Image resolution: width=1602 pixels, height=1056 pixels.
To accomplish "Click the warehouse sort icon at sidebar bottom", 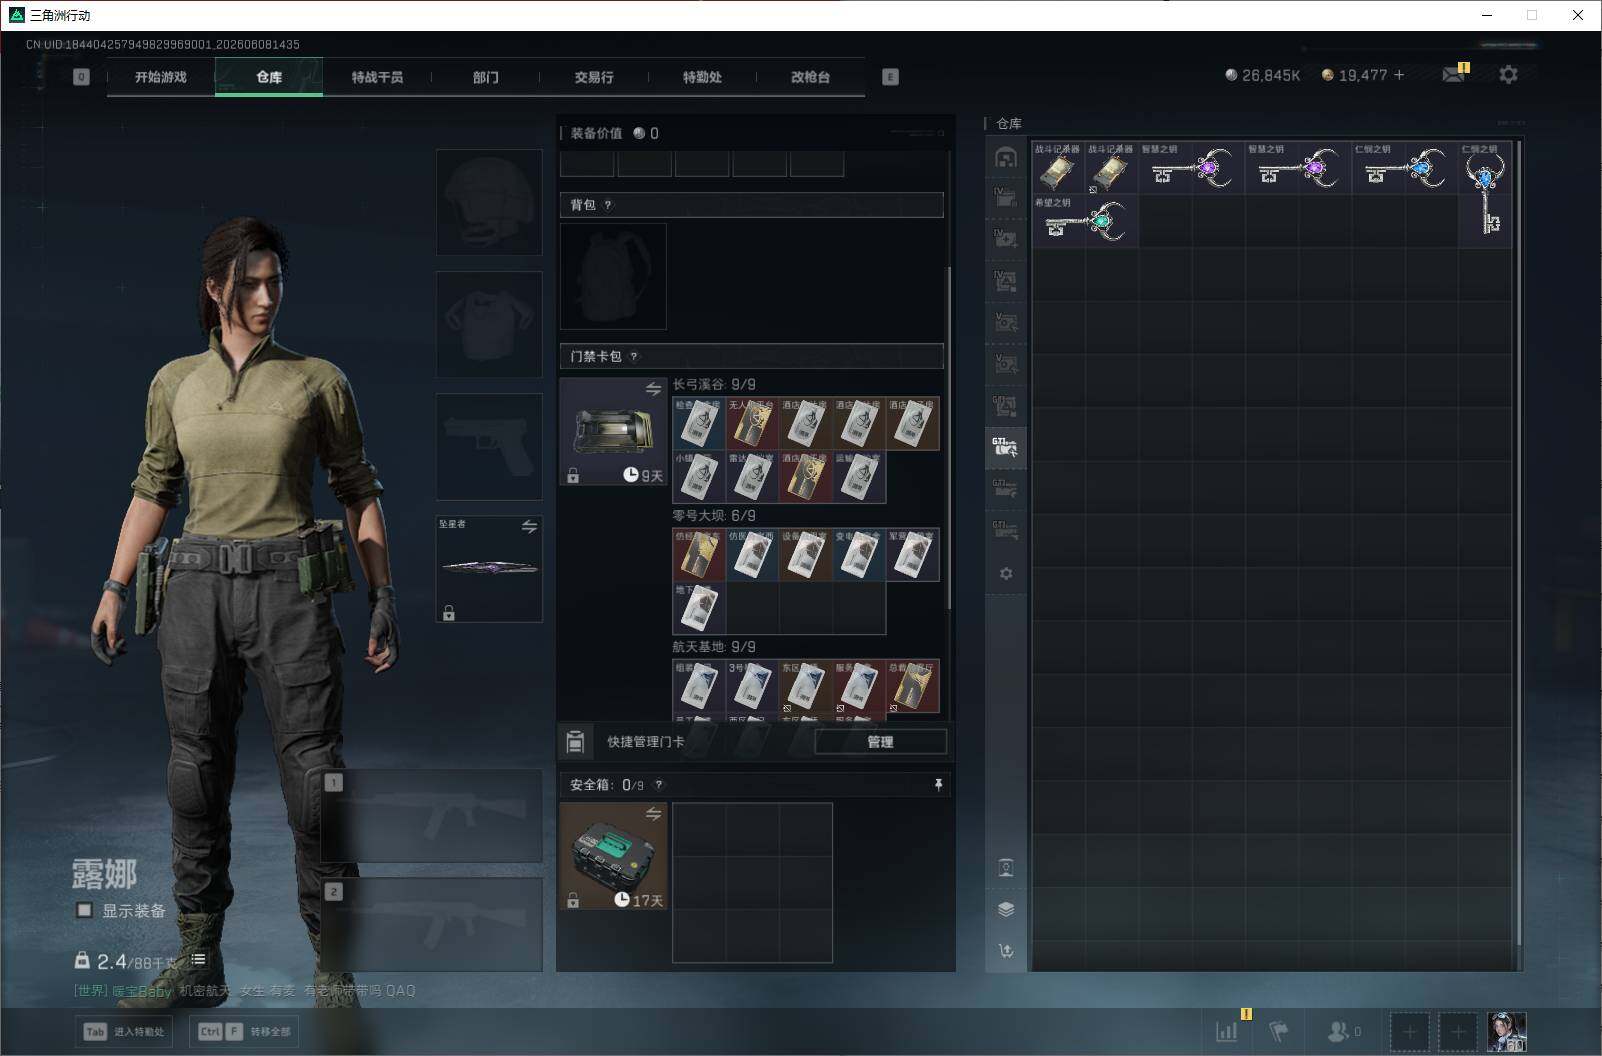I will point(1006,951).
